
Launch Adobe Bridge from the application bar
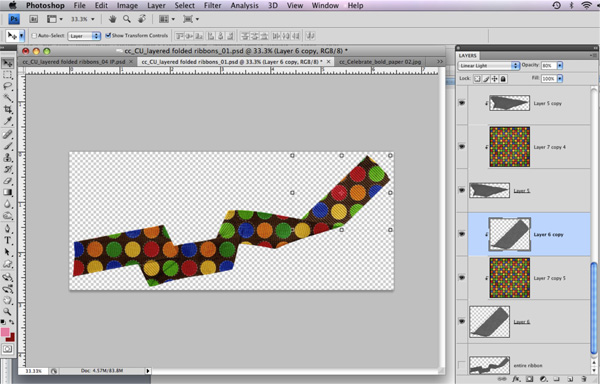(x=34, y=19)
